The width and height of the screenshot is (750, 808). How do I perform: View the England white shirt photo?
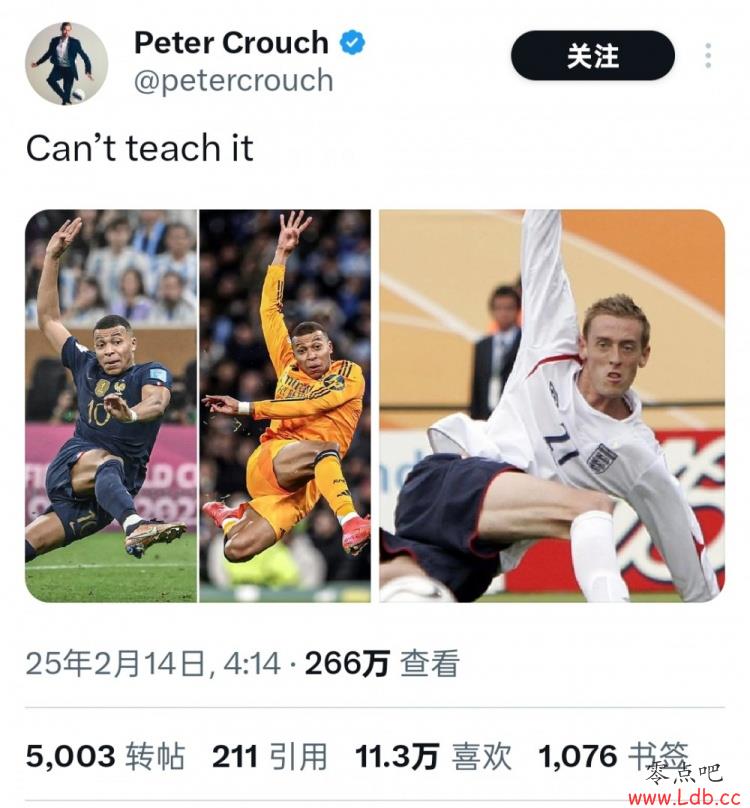(552, 406)
